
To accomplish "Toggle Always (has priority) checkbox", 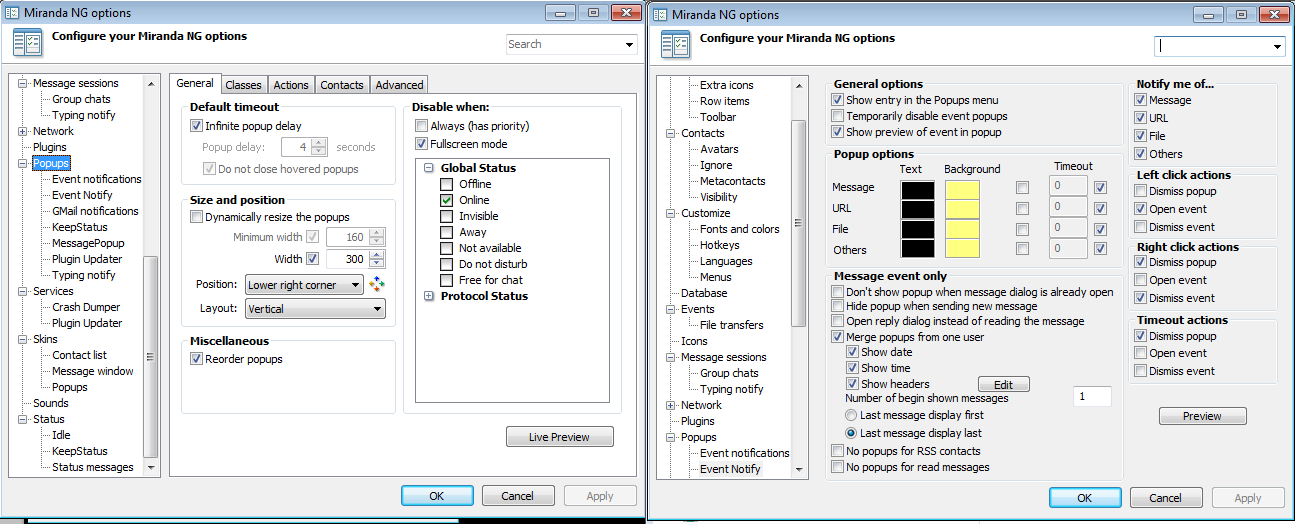I will 421,126.
